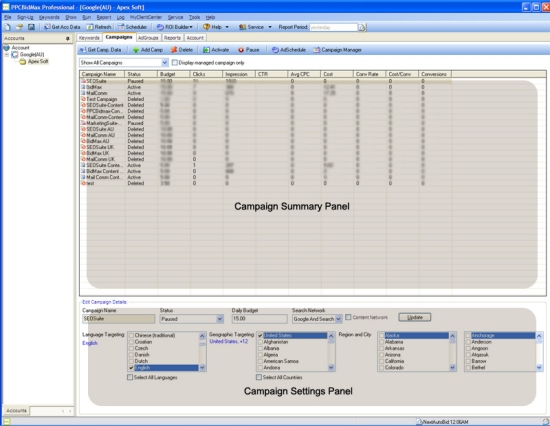This screenshot has height=426, width=550.
Task: Click Get Camp. Data button
Action: (x=100, y=50)
